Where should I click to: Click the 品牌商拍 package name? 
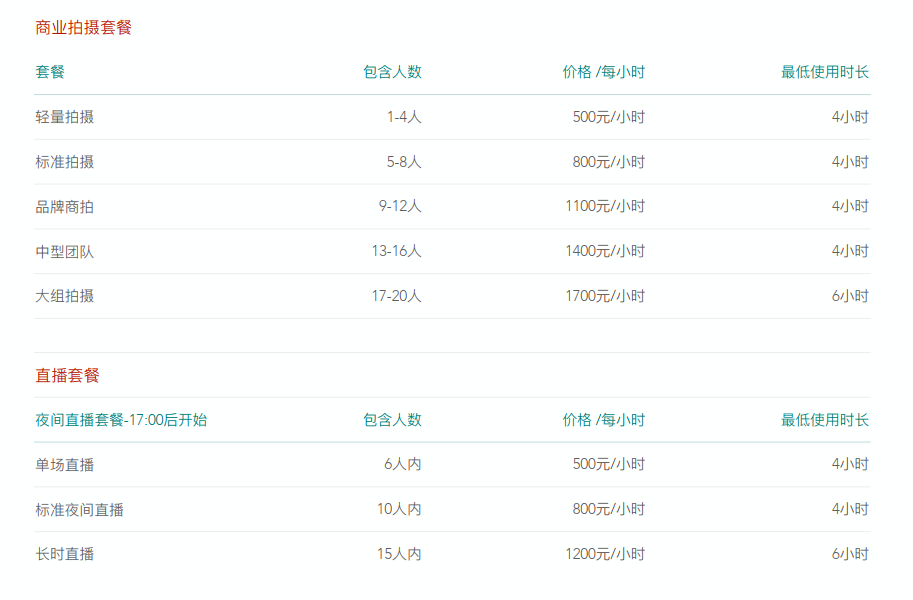pyautogui.click(x=65, y=207)
